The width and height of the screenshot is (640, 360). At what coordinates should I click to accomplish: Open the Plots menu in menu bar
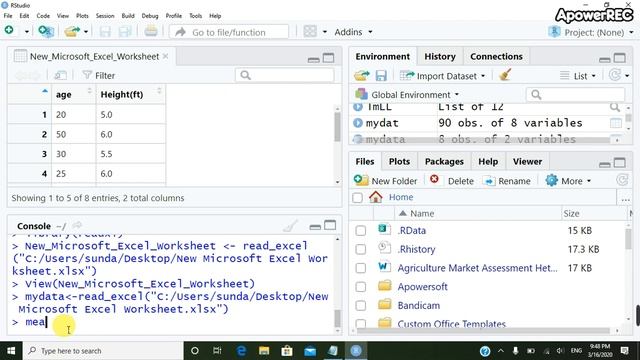point(82,16)
